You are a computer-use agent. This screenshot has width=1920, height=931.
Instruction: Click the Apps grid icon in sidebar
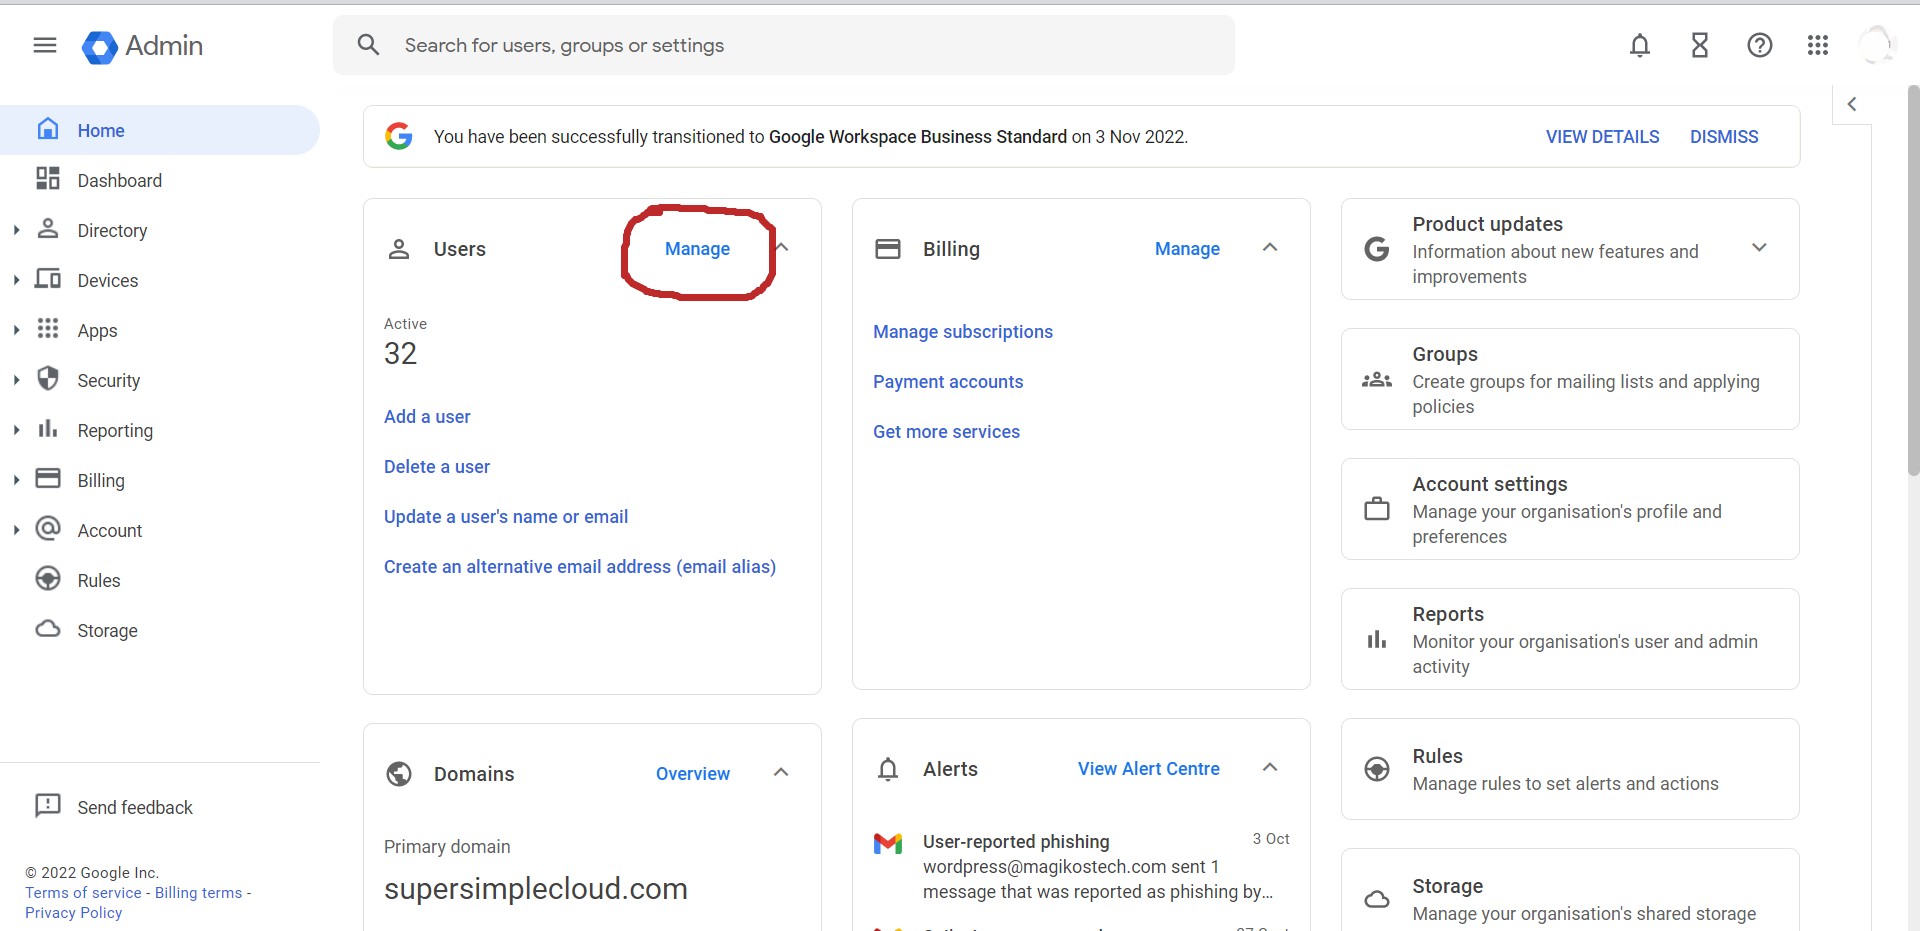tap(48, 329)
